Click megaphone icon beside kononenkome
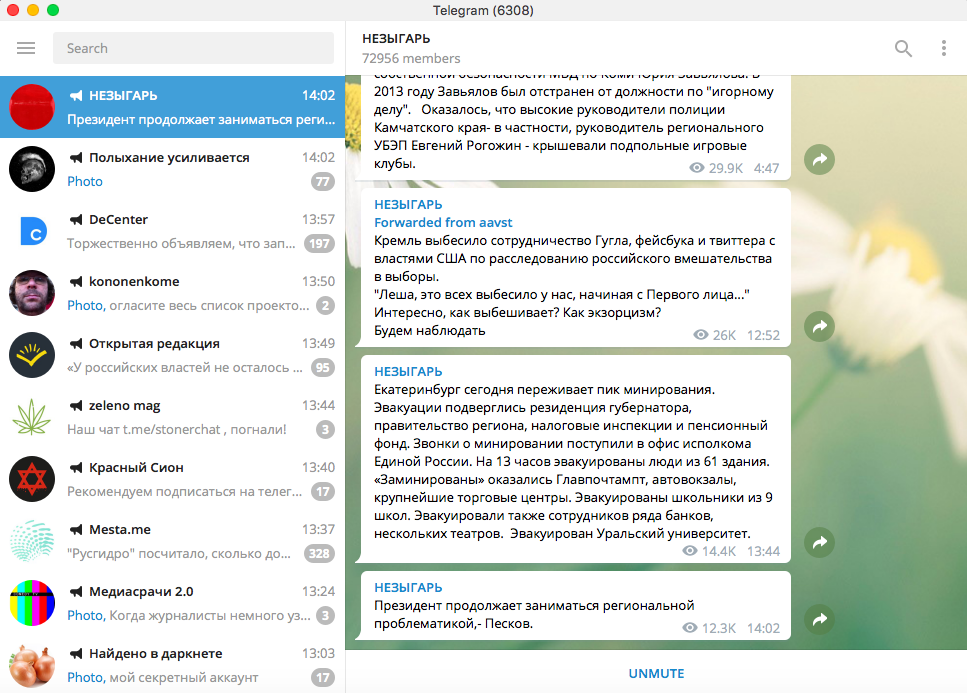The height and width of the screenshot is (693, 967). pyautogui.click(x=76, y=282)
